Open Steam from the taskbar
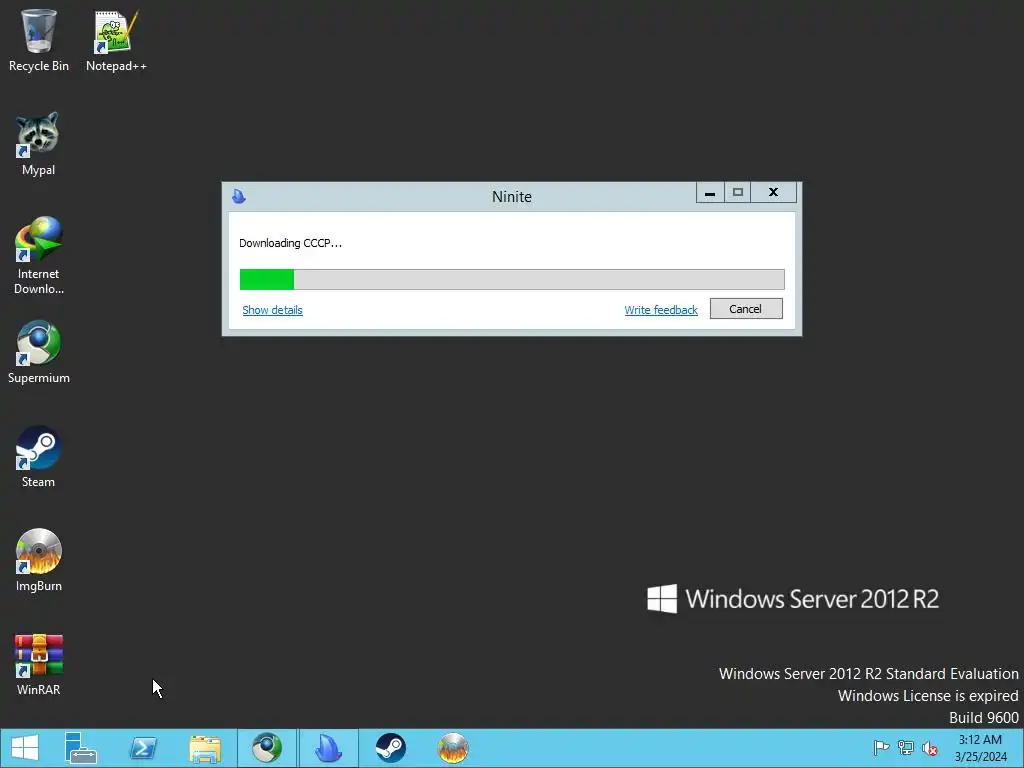The width and height of the screenshot is (1024, 768). coord(391,748)
